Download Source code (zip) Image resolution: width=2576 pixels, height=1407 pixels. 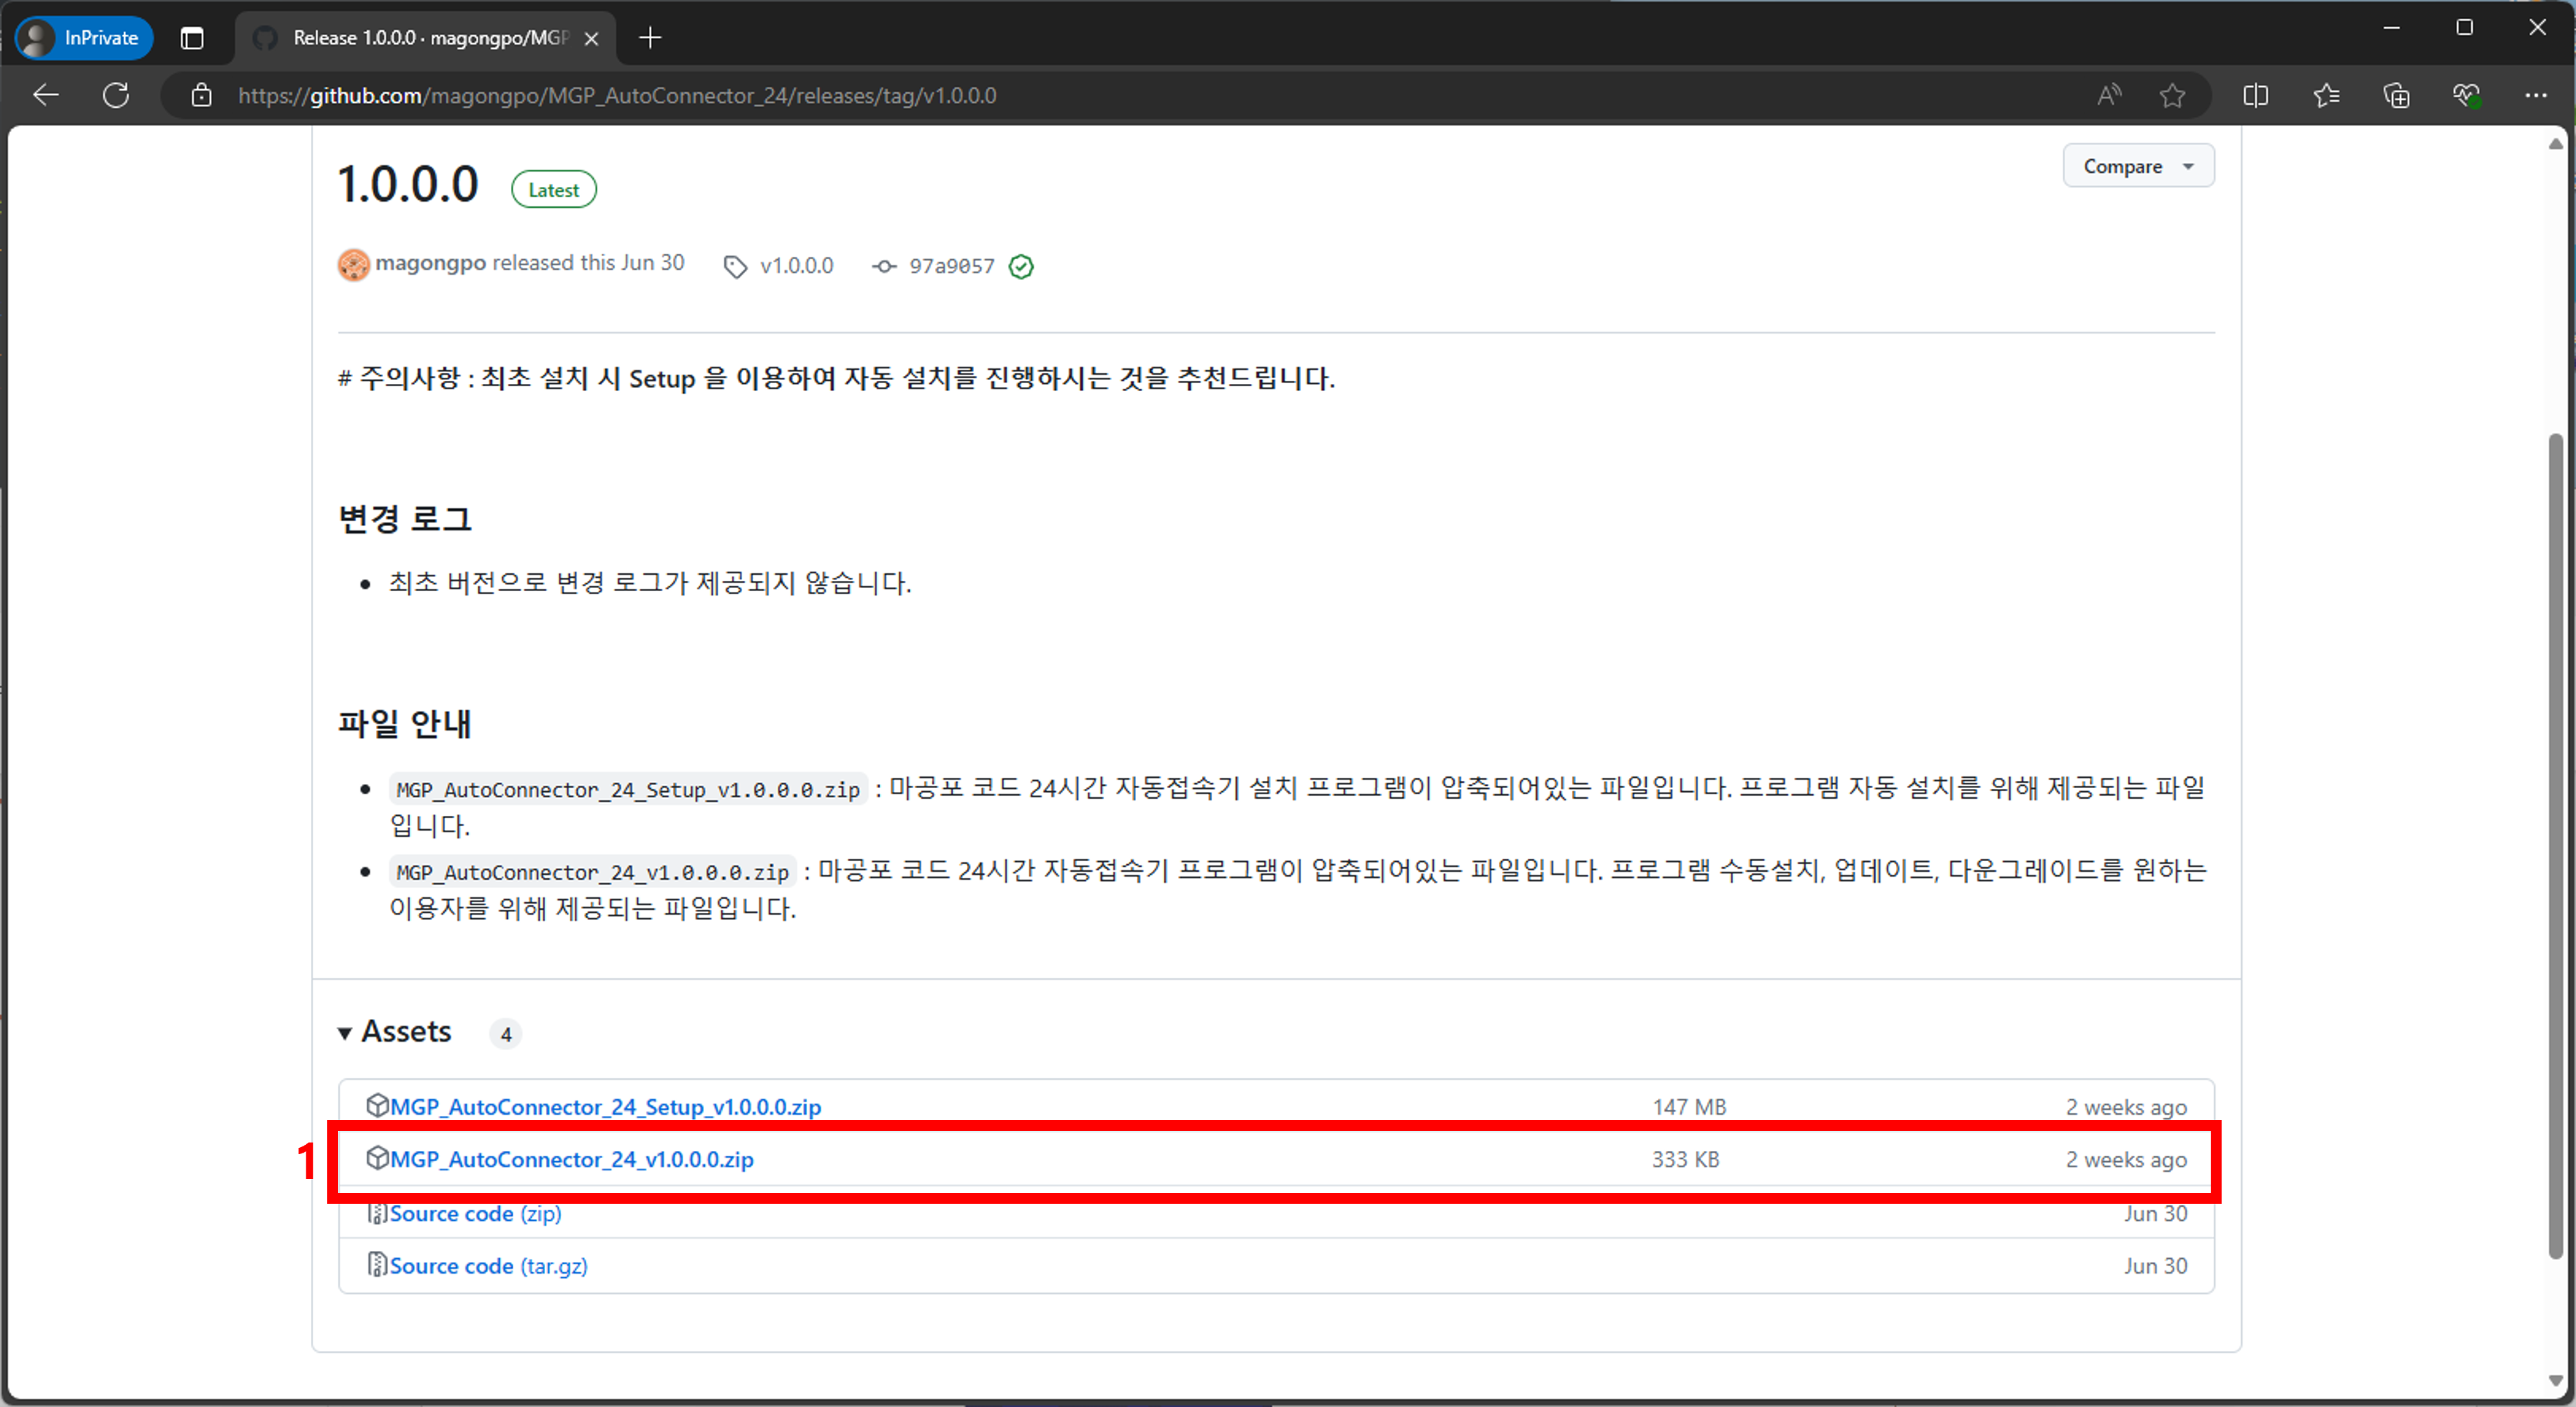click(475, 1213)
